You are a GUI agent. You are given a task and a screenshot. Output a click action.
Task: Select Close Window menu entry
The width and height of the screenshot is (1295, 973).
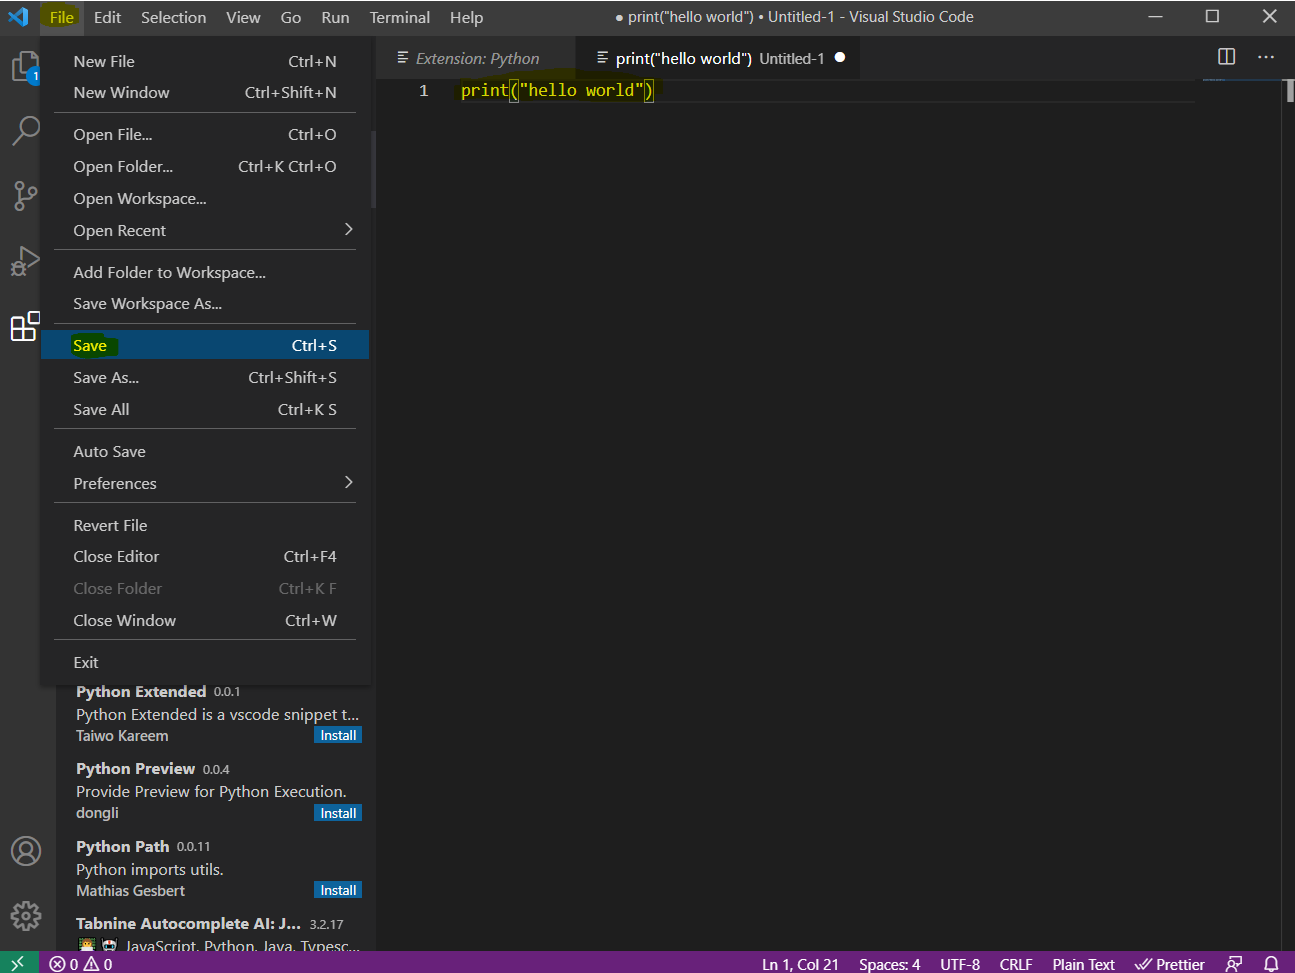pos(205,620)
